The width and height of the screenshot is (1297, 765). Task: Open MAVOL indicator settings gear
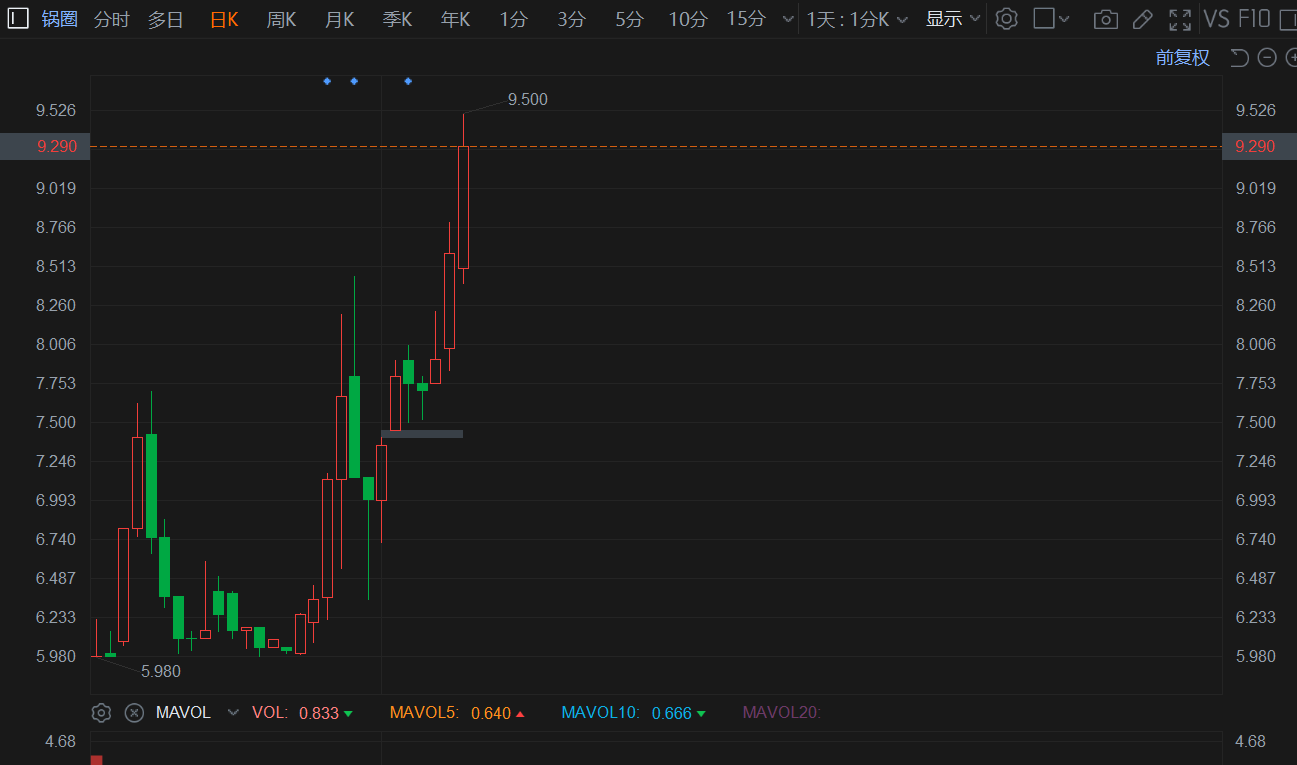tap(101, 713)
